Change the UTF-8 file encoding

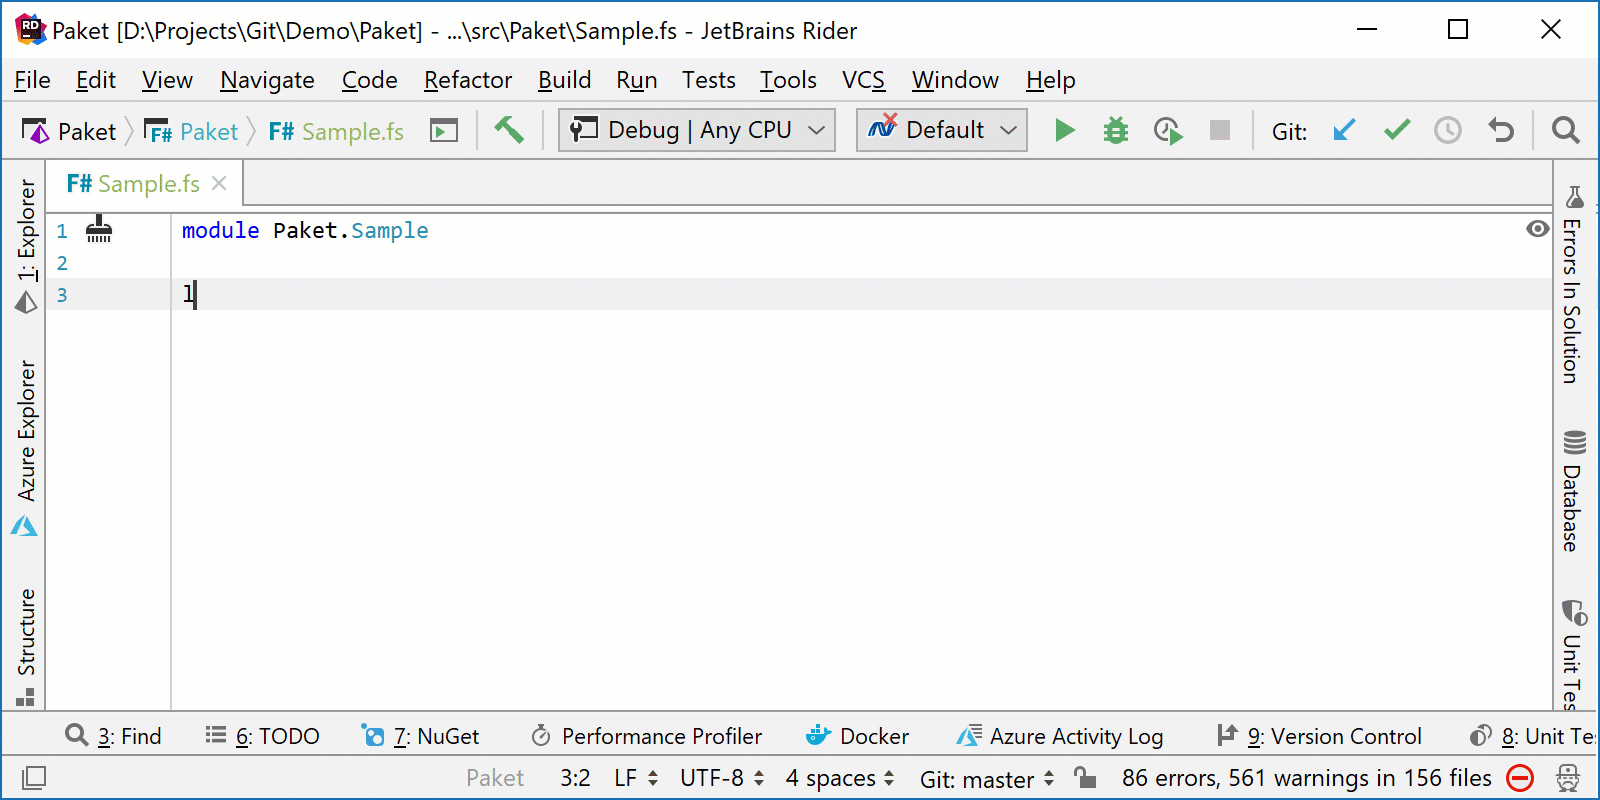[x=722, y=778]
